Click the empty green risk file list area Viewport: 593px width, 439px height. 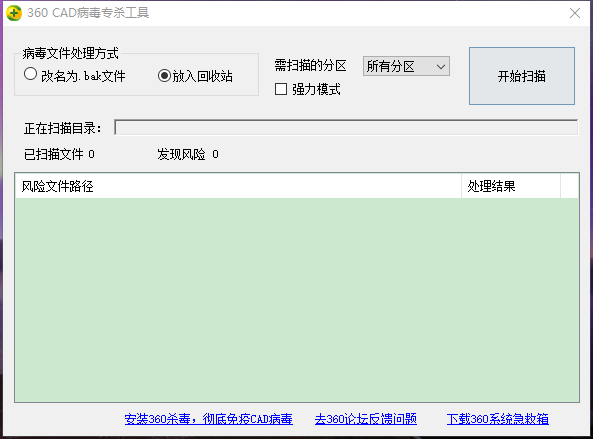297,300
